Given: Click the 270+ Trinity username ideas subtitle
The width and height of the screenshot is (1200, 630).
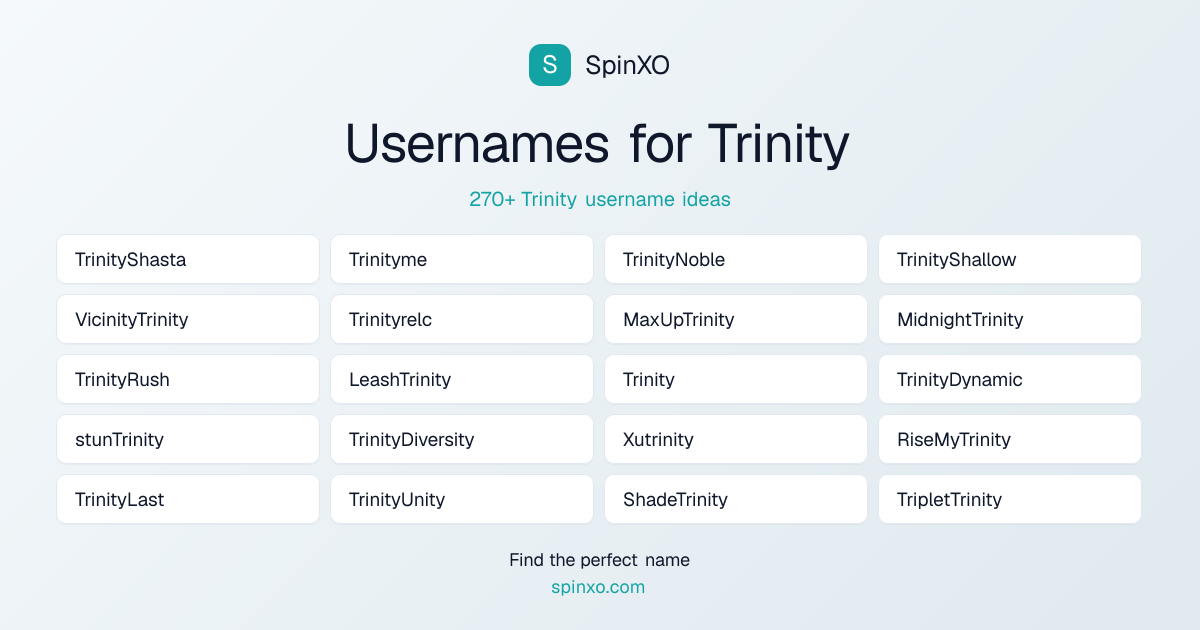Looking at the screenshot, I should coord(600,199).
